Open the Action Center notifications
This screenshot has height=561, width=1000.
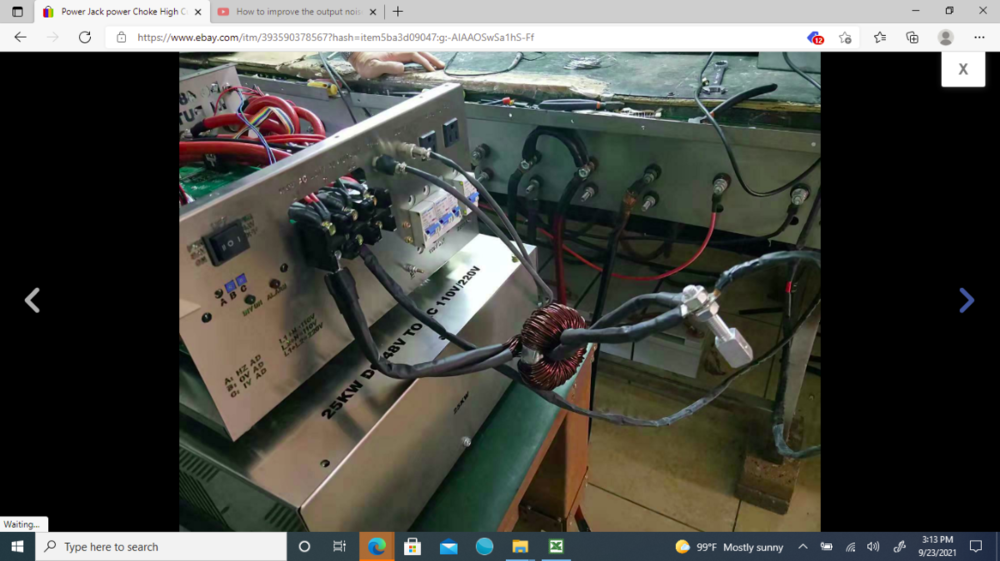(976, 546)
